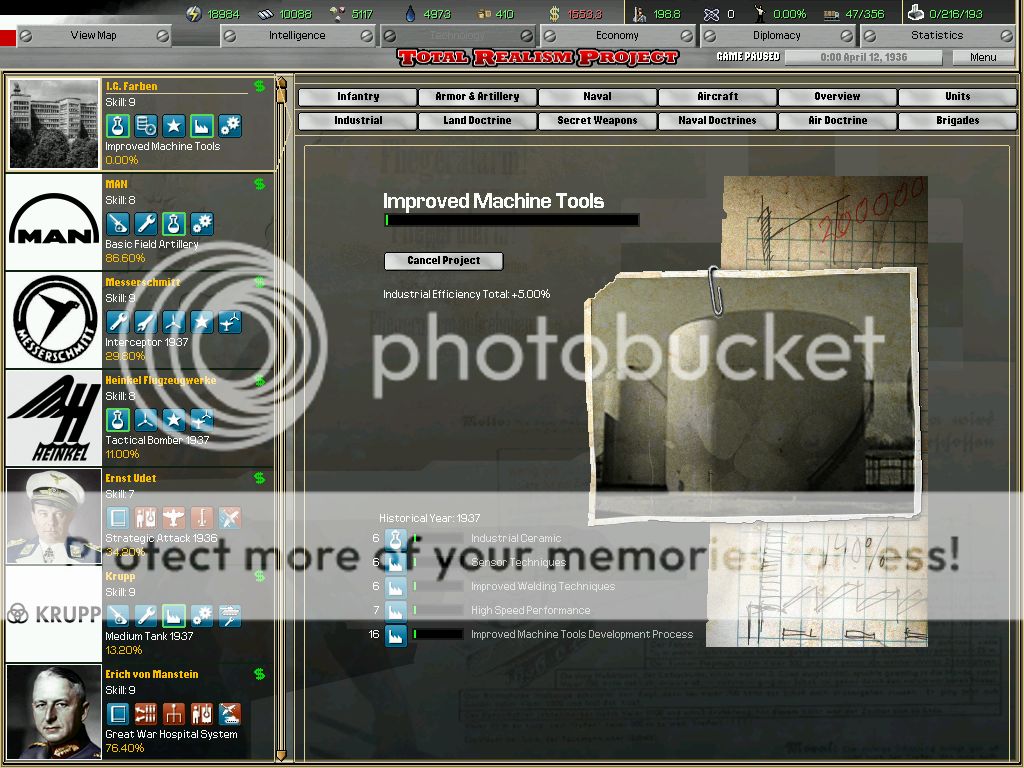Select the Messerschmitt logo
The image size is (1024, 768).
pyautogui.click(x=54, y=320)
